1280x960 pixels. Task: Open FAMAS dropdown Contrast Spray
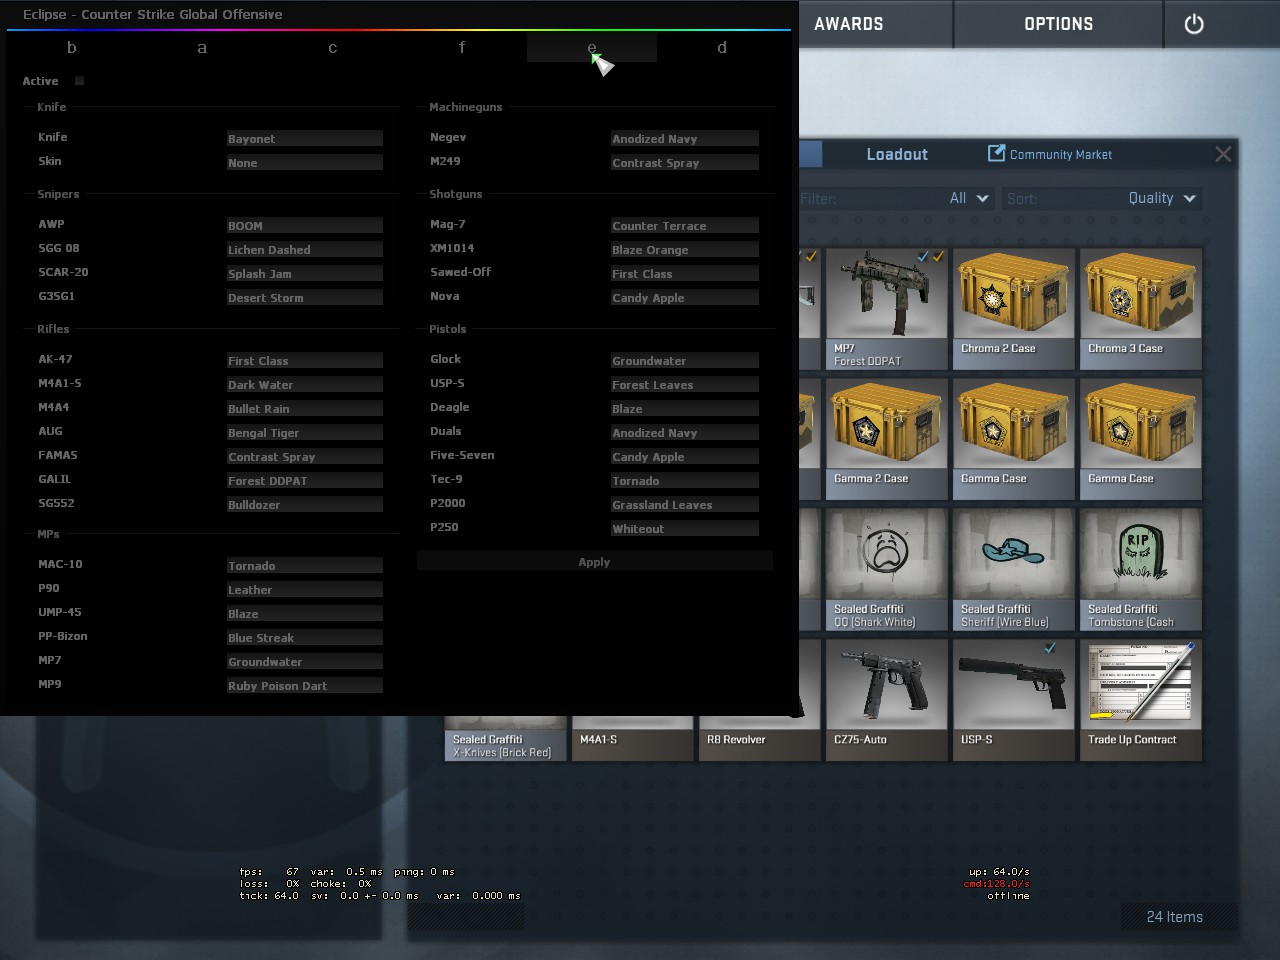(305, 456)
